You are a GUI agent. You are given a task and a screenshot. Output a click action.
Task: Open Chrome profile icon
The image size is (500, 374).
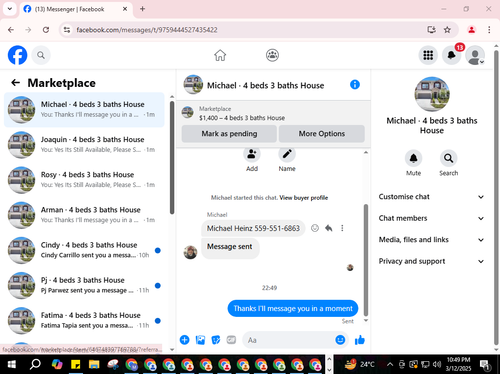point(471,30)
